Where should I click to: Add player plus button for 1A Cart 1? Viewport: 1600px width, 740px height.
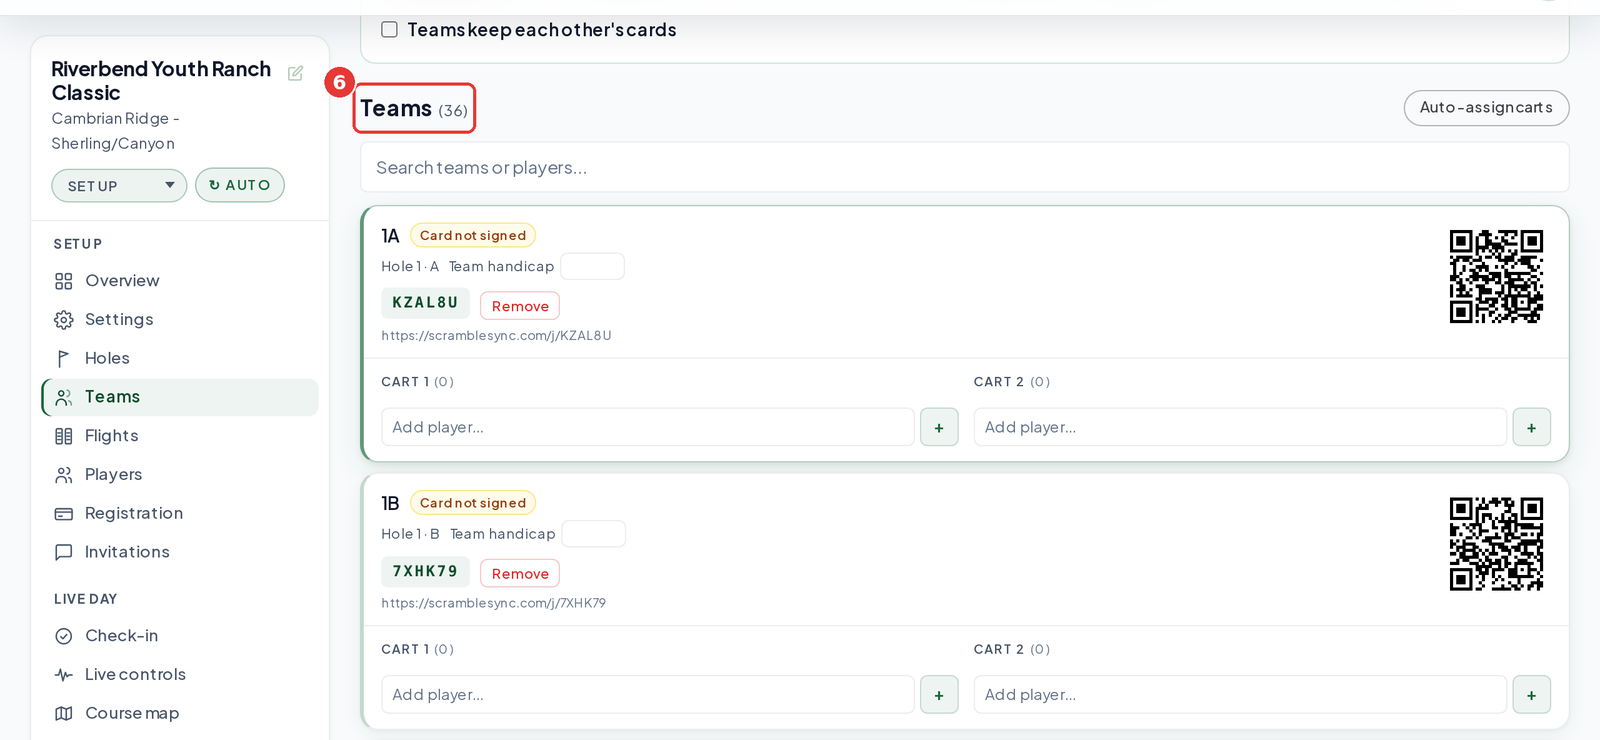(939, 427)
